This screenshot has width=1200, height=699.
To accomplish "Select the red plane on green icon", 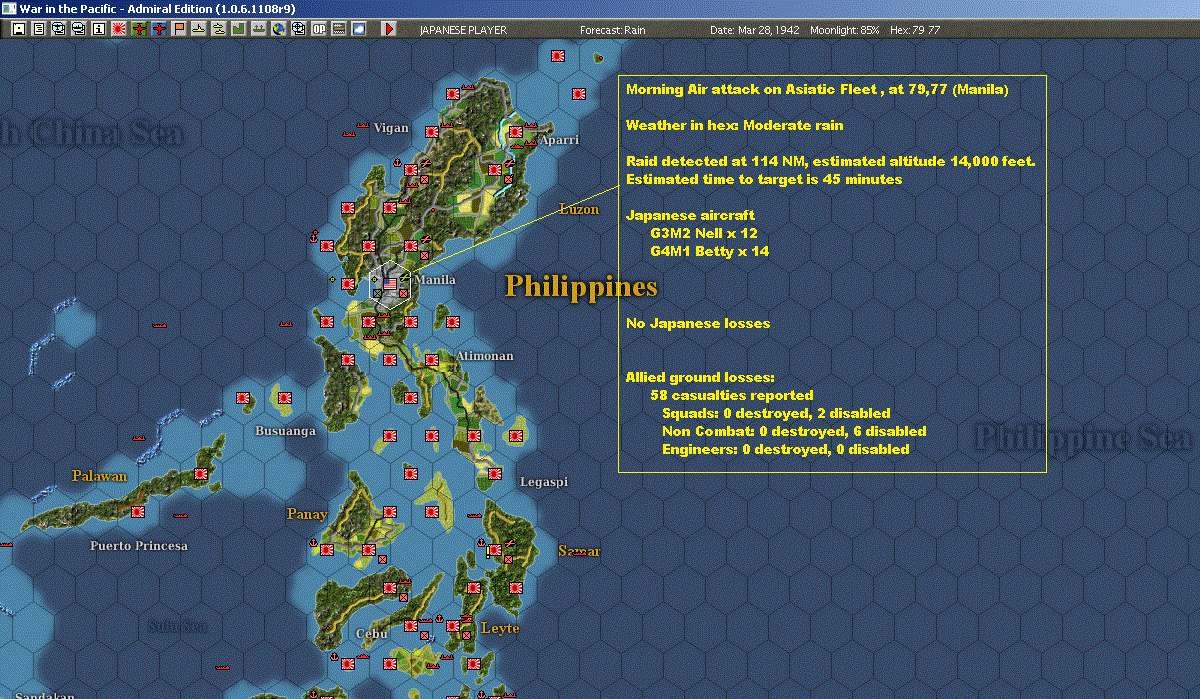I will click(139, 29).
